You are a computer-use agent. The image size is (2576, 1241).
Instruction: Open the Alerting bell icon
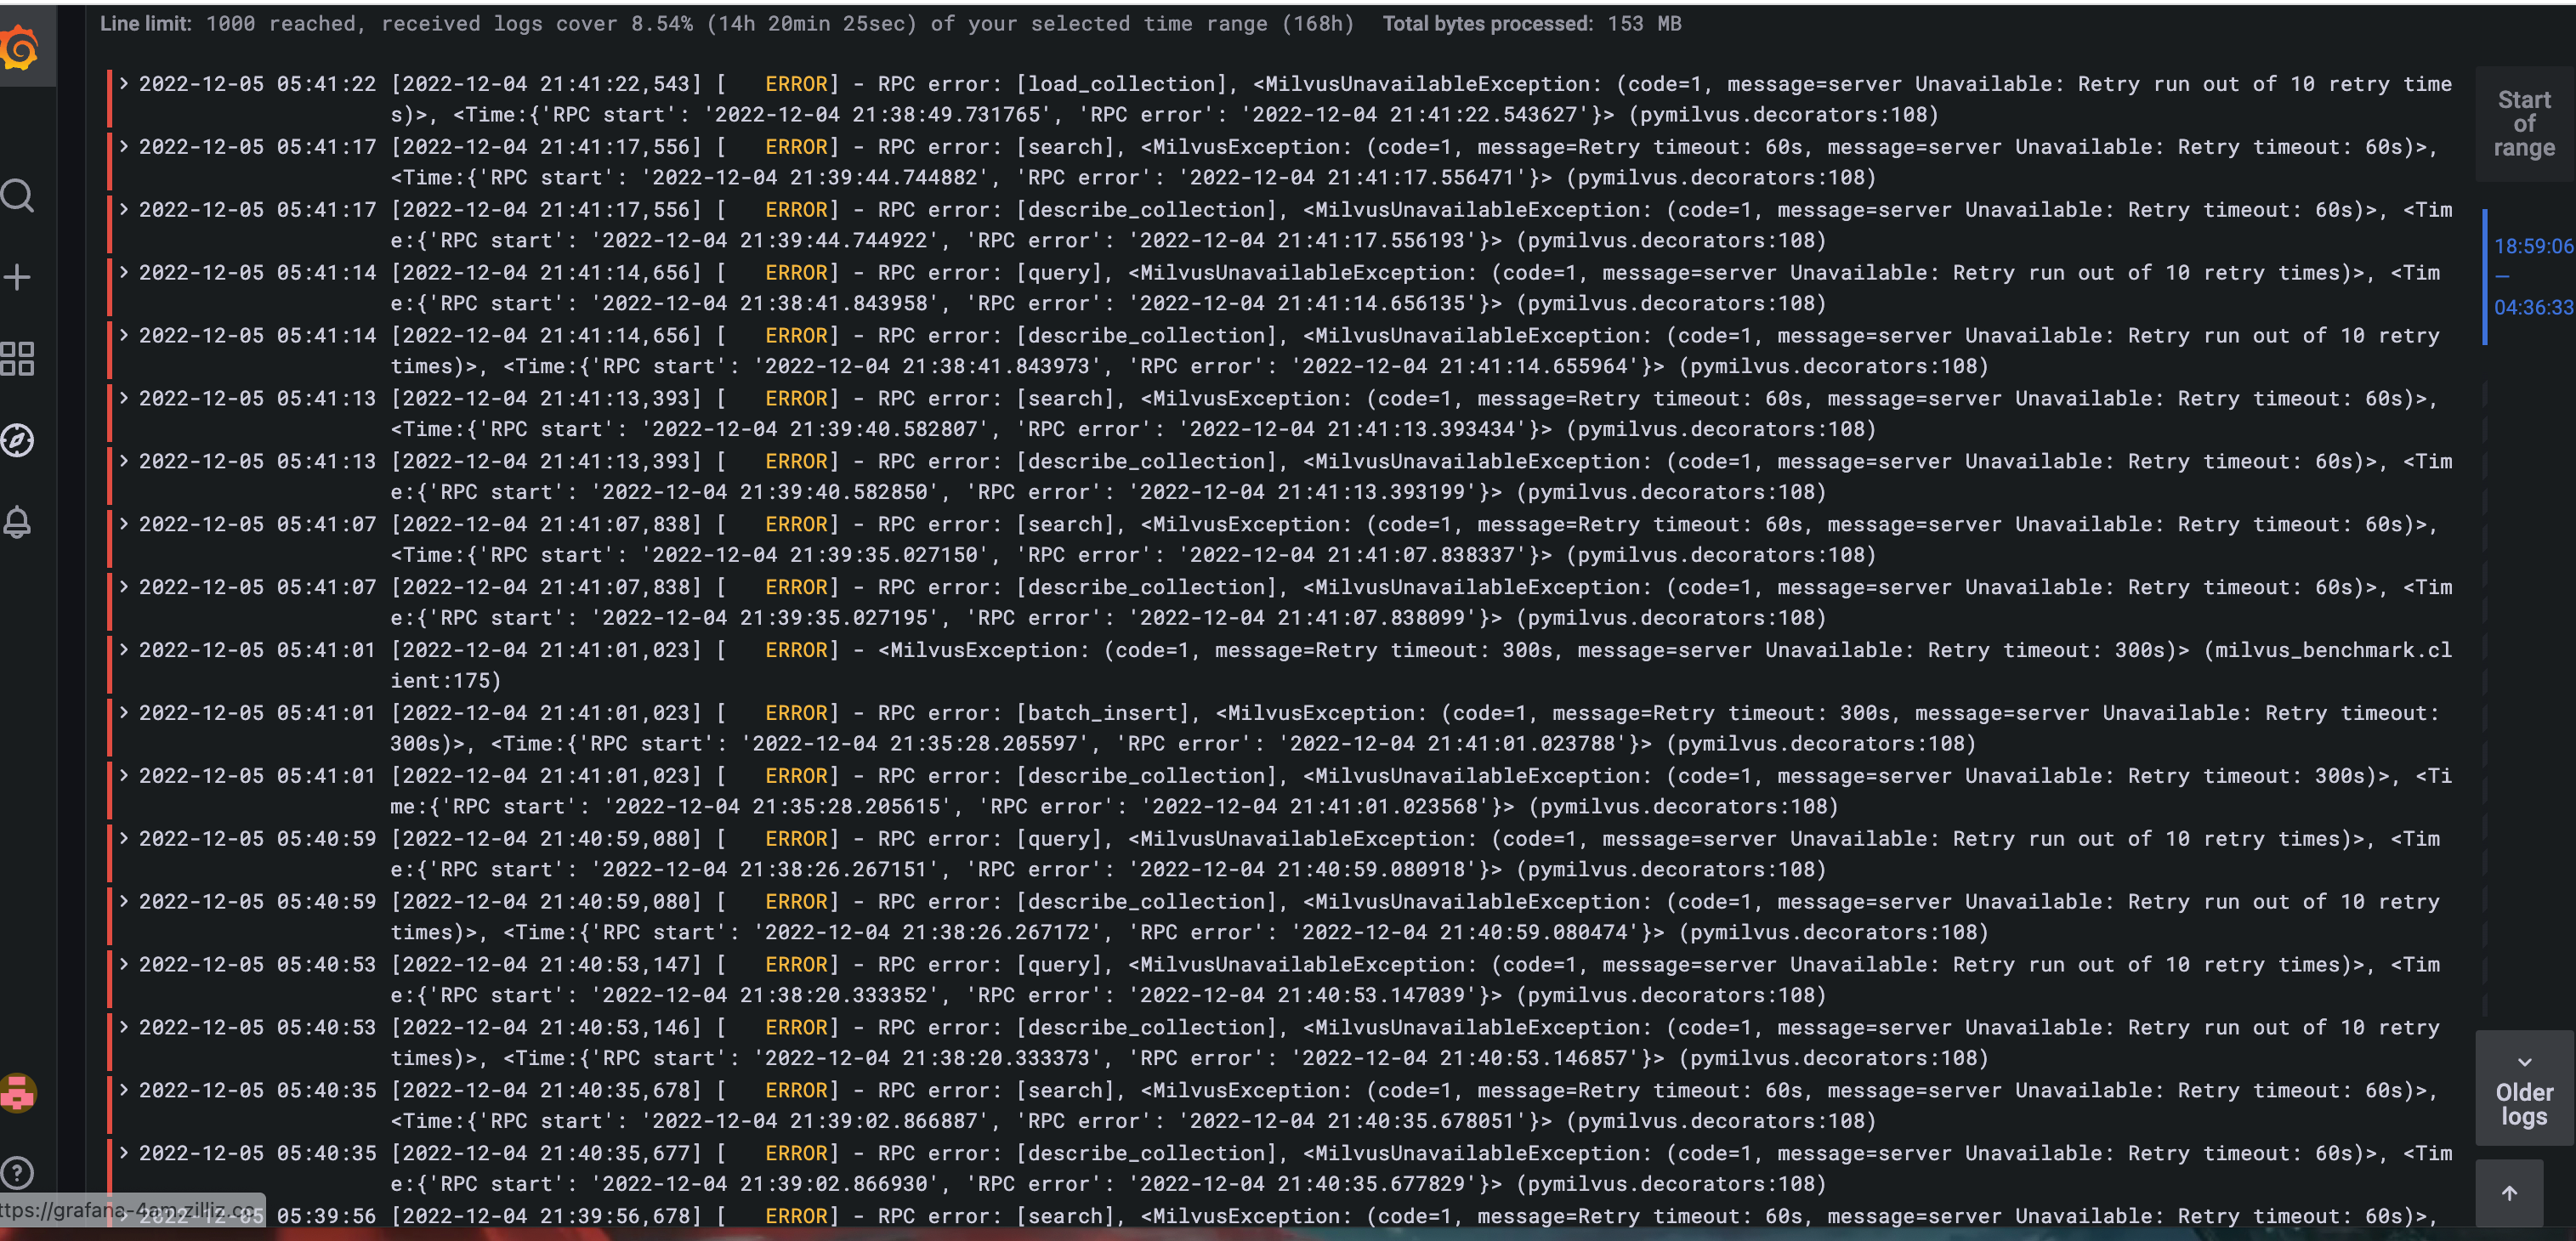(x=18, y=521)
